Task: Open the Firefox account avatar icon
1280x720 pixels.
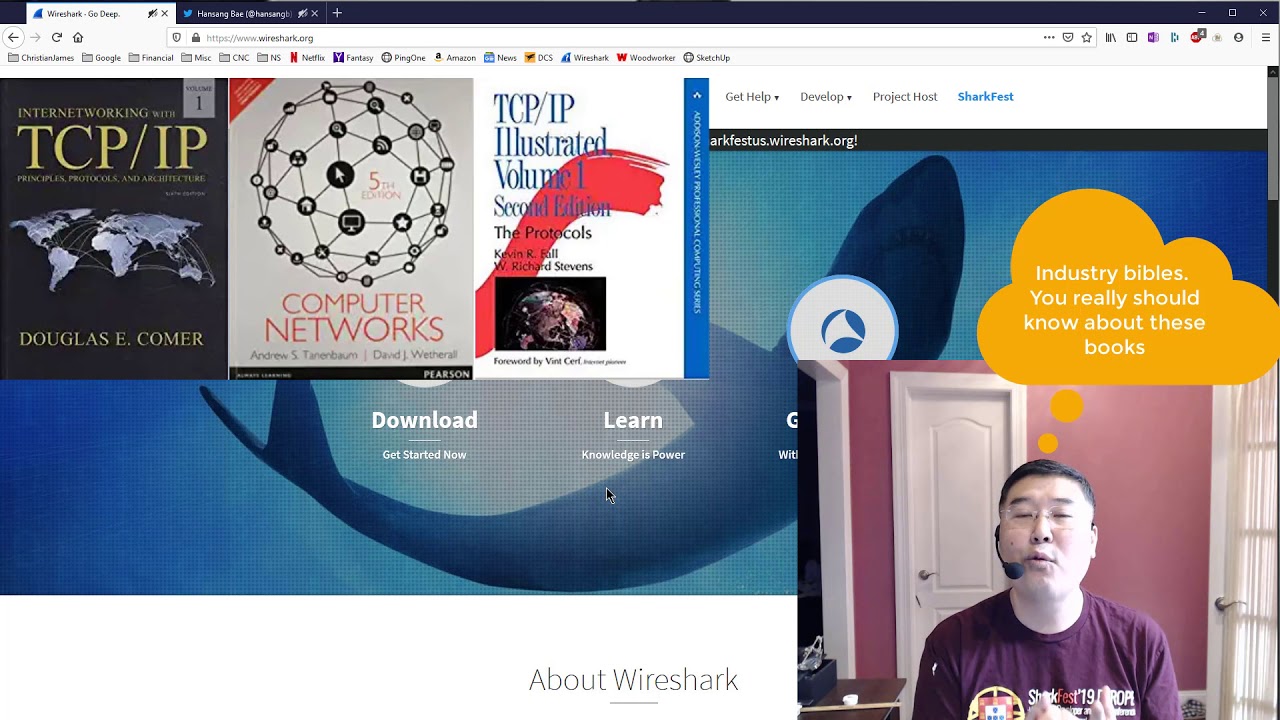Action: [1238, 37]
